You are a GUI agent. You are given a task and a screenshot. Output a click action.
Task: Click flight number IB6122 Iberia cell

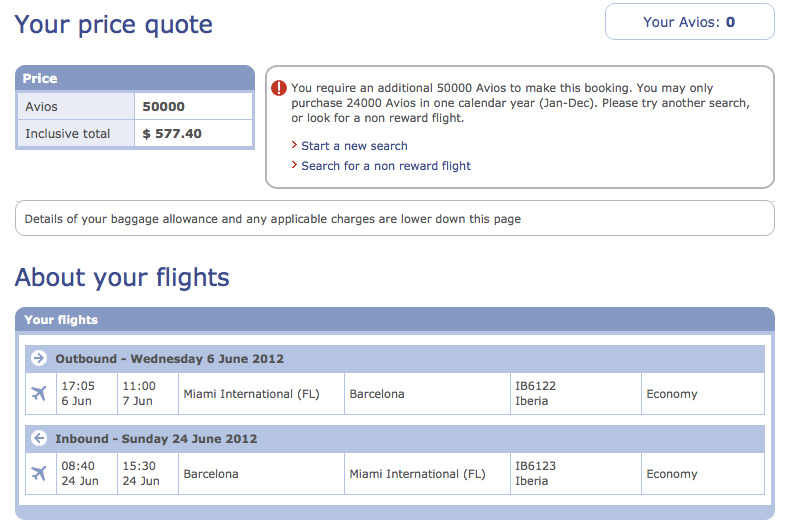tap(575, 394)
